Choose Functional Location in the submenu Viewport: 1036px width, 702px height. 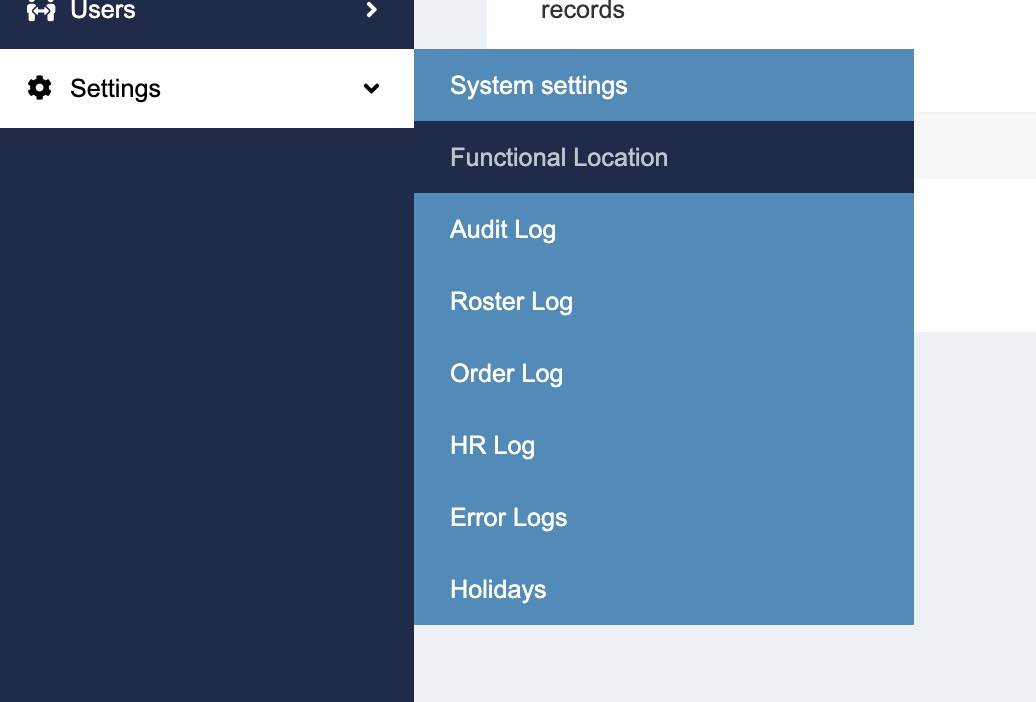[558, 157]
